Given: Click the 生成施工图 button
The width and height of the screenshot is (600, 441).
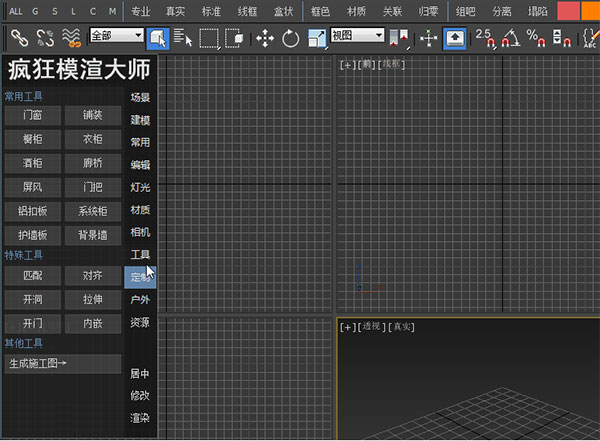Looking at the screenshot, I should pos(63,363).
